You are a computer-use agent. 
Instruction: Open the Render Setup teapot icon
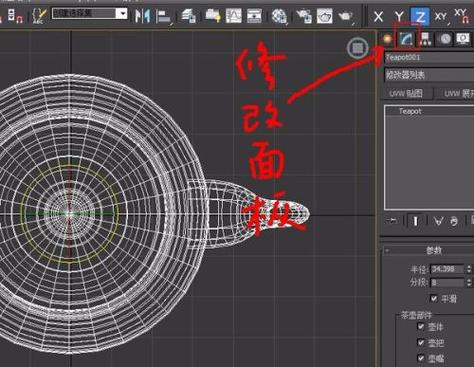[x=304, y=16]
